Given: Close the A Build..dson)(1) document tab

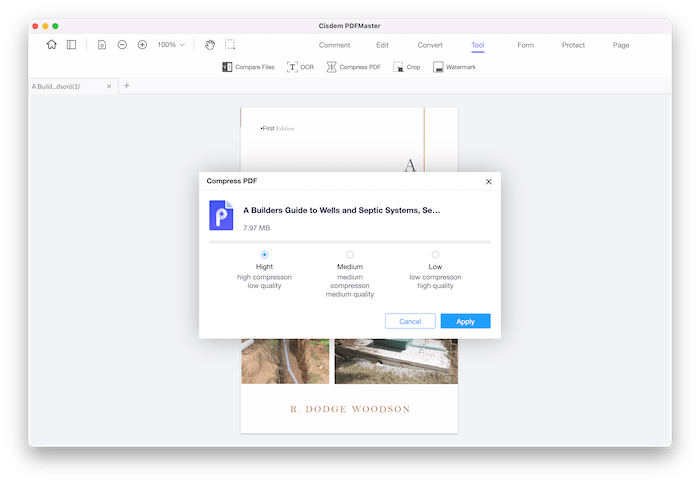Looking at the screenshot, I should point(109,86).
